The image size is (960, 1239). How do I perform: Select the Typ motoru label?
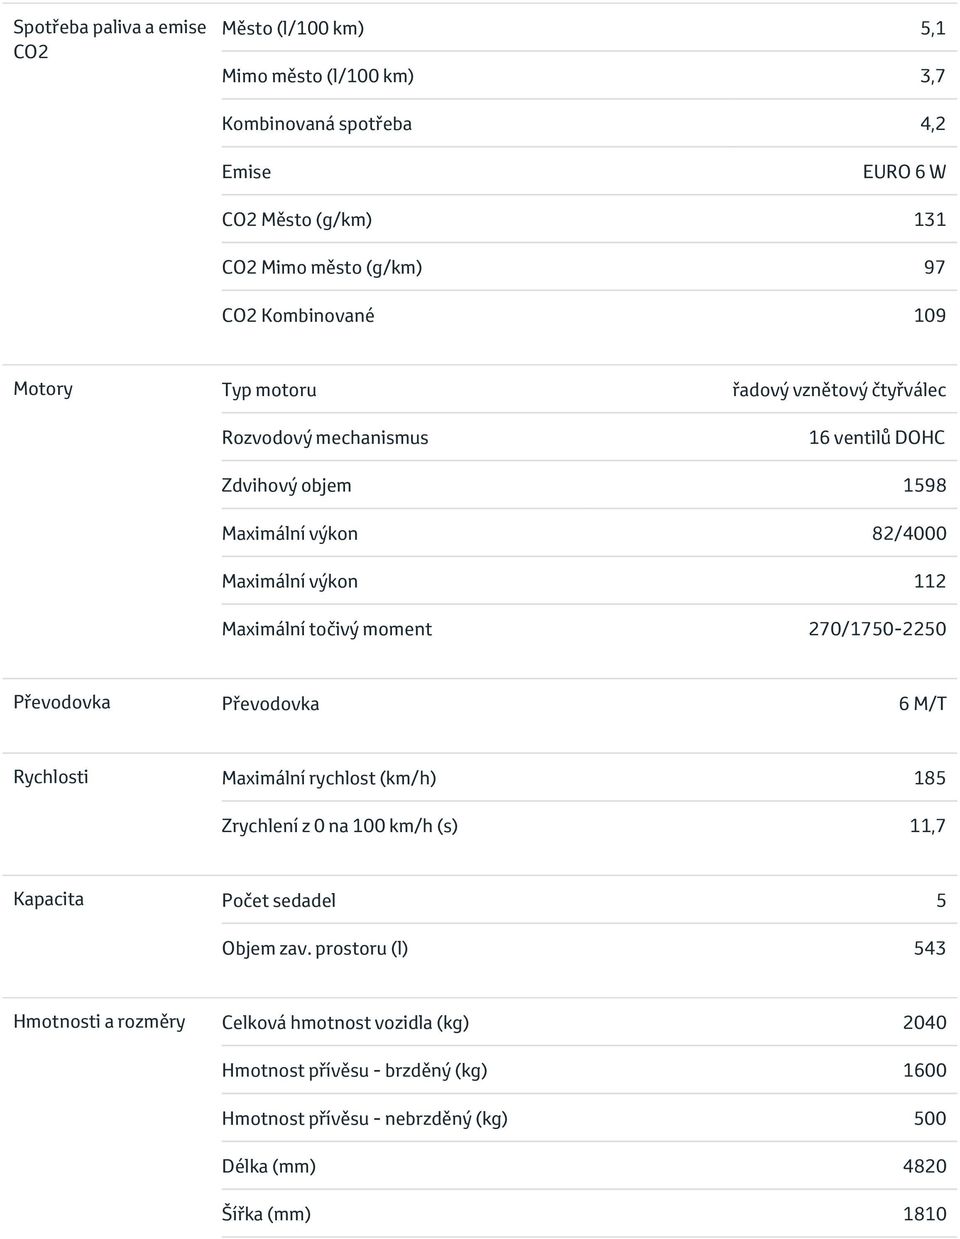pos(269,390)
